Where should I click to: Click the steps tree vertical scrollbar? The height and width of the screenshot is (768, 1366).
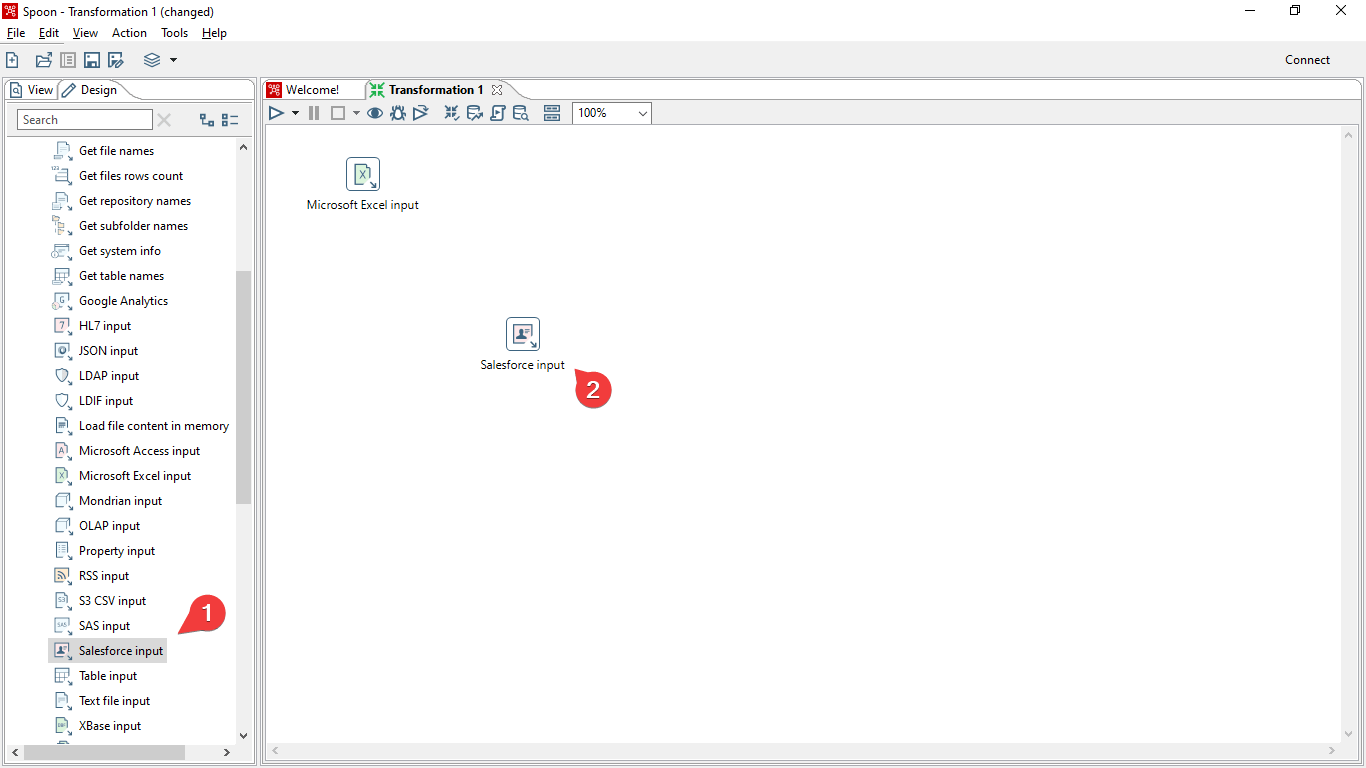pos(244,387)
